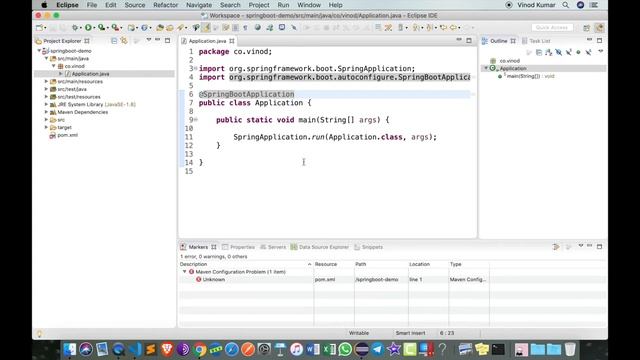The image size is (640, 360).
Task: Open Spotlight search in macOS menu bar
Action: (565, 5)
